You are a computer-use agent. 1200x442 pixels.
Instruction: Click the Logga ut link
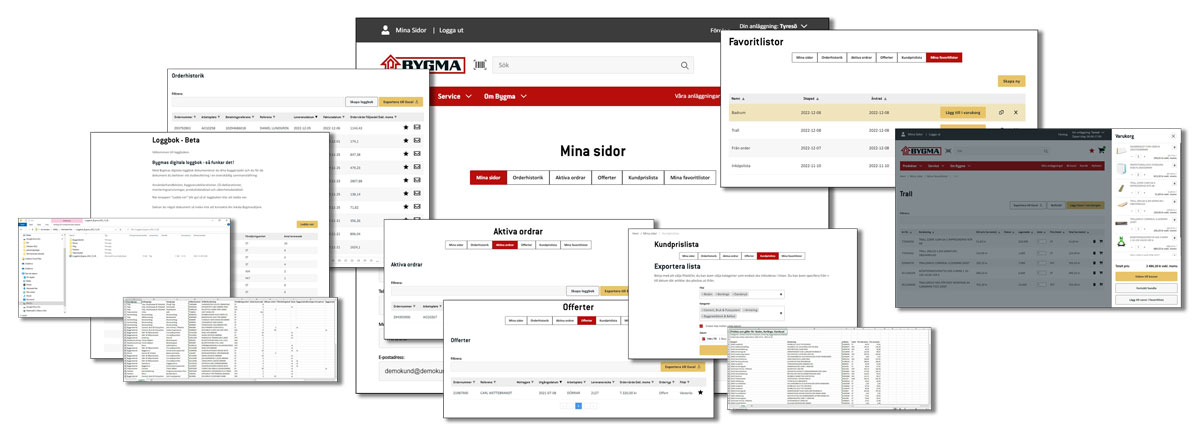(461, 31)
